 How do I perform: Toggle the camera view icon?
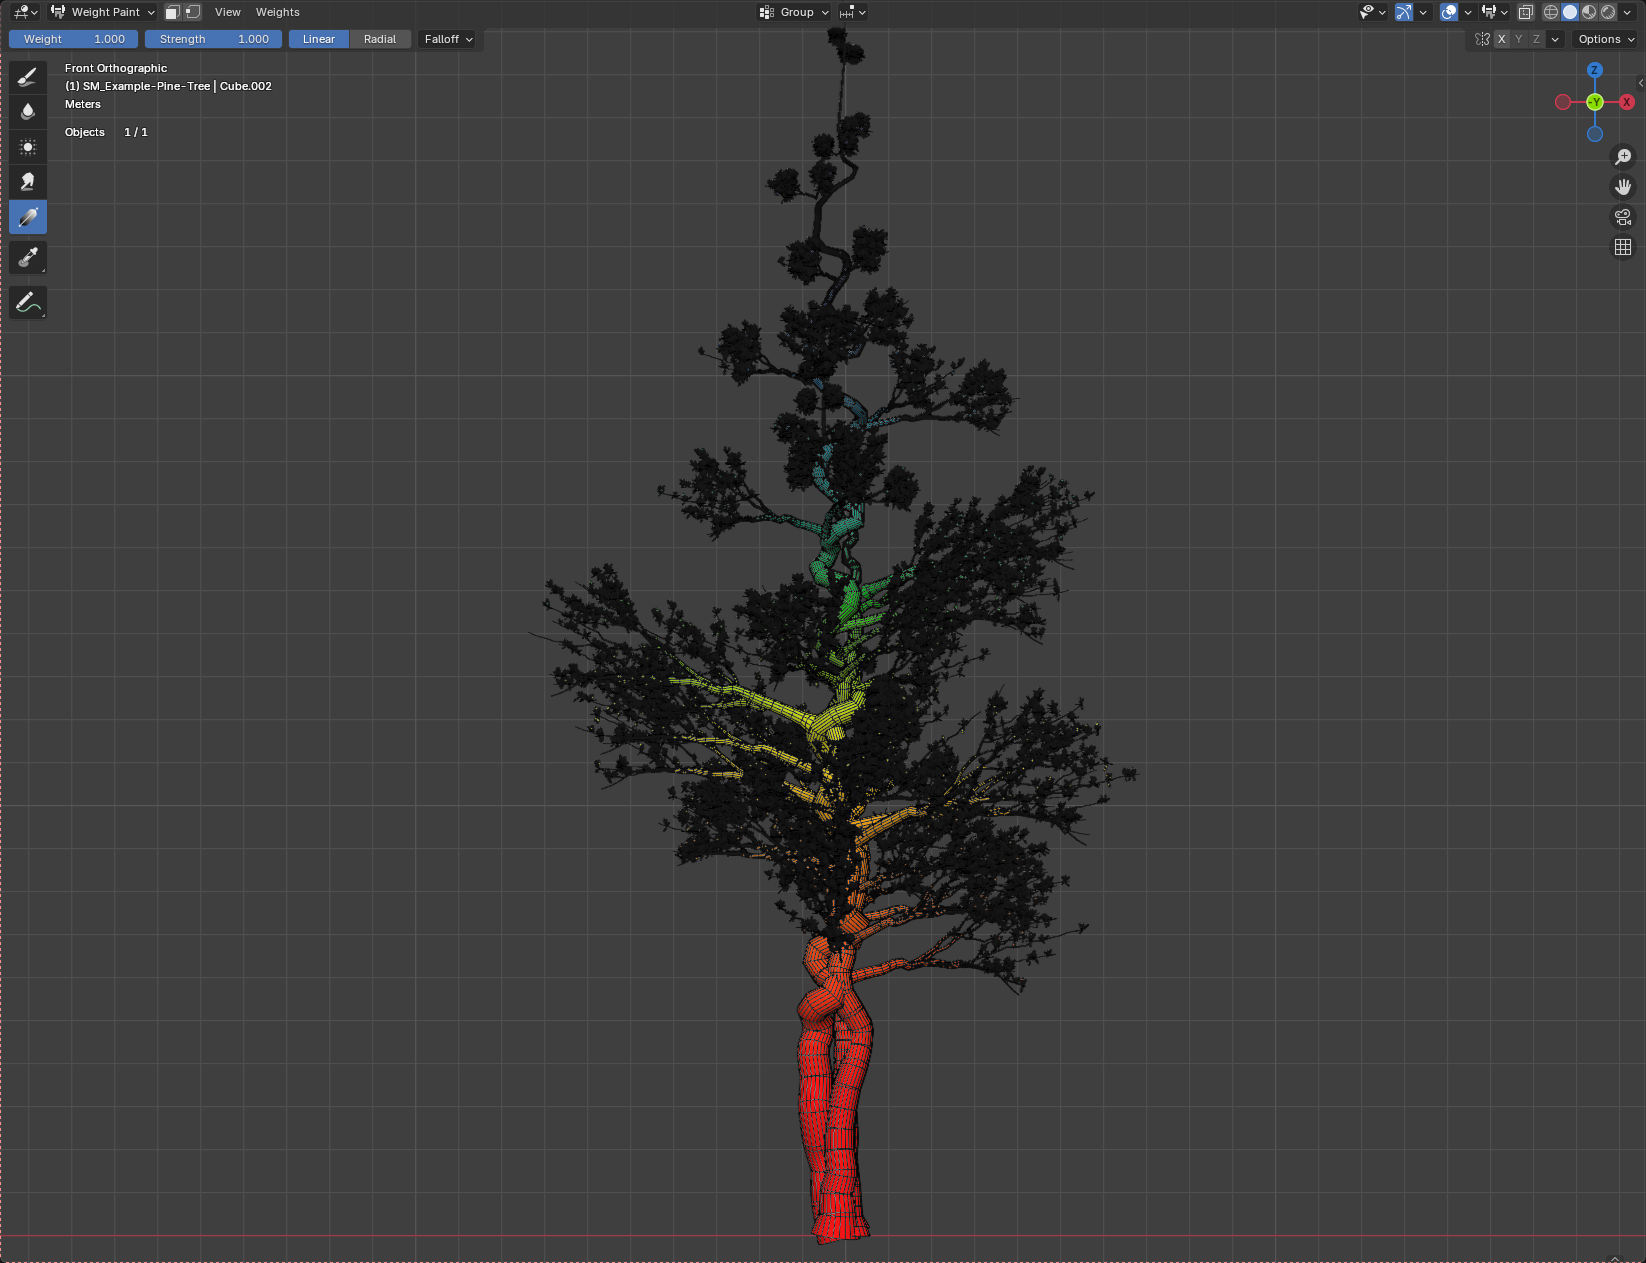(1623, 217)
